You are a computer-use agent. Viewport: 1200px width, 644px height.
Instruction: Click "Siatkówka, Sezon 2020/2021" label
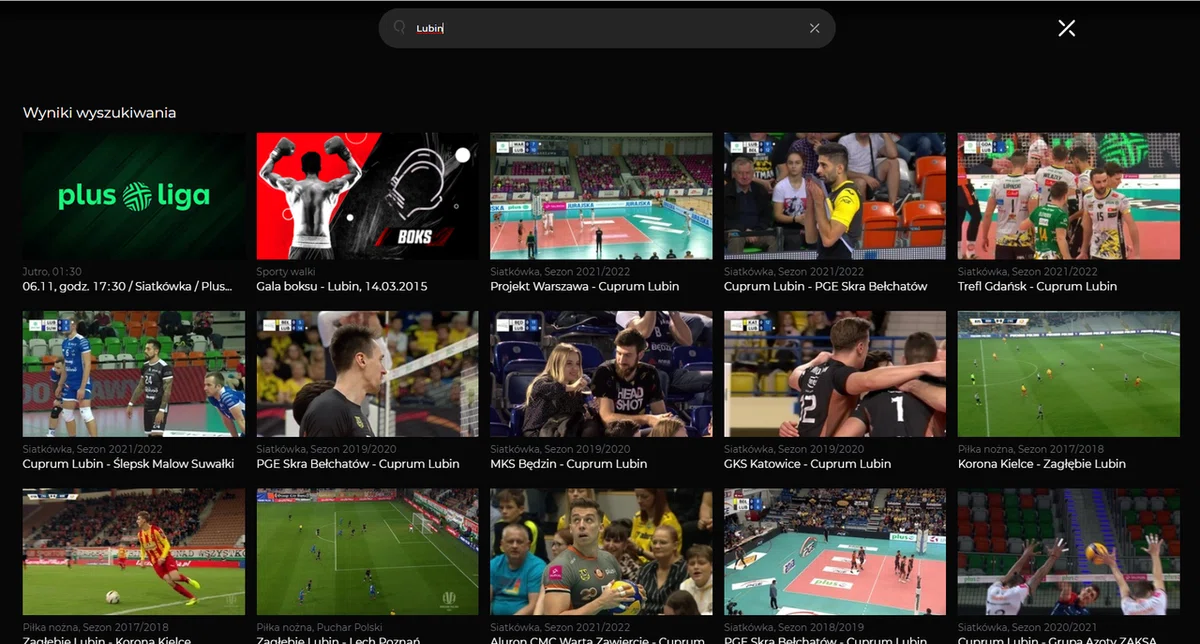(1028, 627)
